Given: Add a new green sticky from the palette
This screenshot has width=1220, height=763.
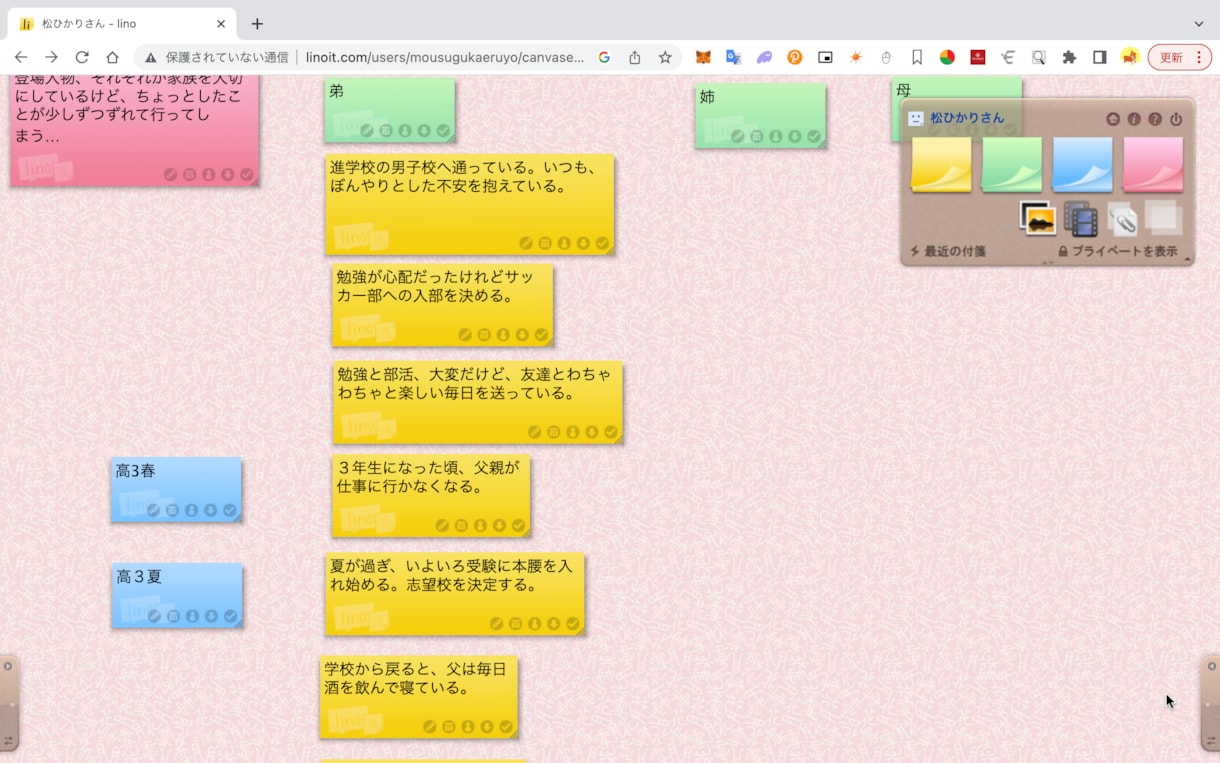Looking at the screenshot, I should click(1012, 164).
